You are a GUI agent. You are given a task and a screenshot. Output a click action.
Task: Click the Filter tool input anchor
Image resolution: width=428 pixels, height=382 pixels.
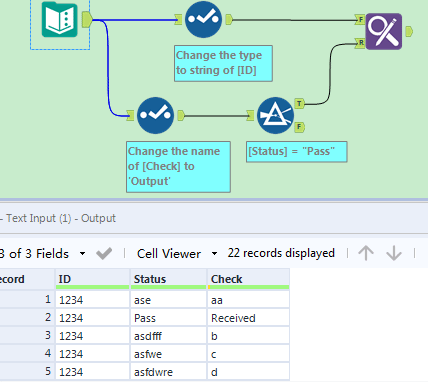point(250,115)
